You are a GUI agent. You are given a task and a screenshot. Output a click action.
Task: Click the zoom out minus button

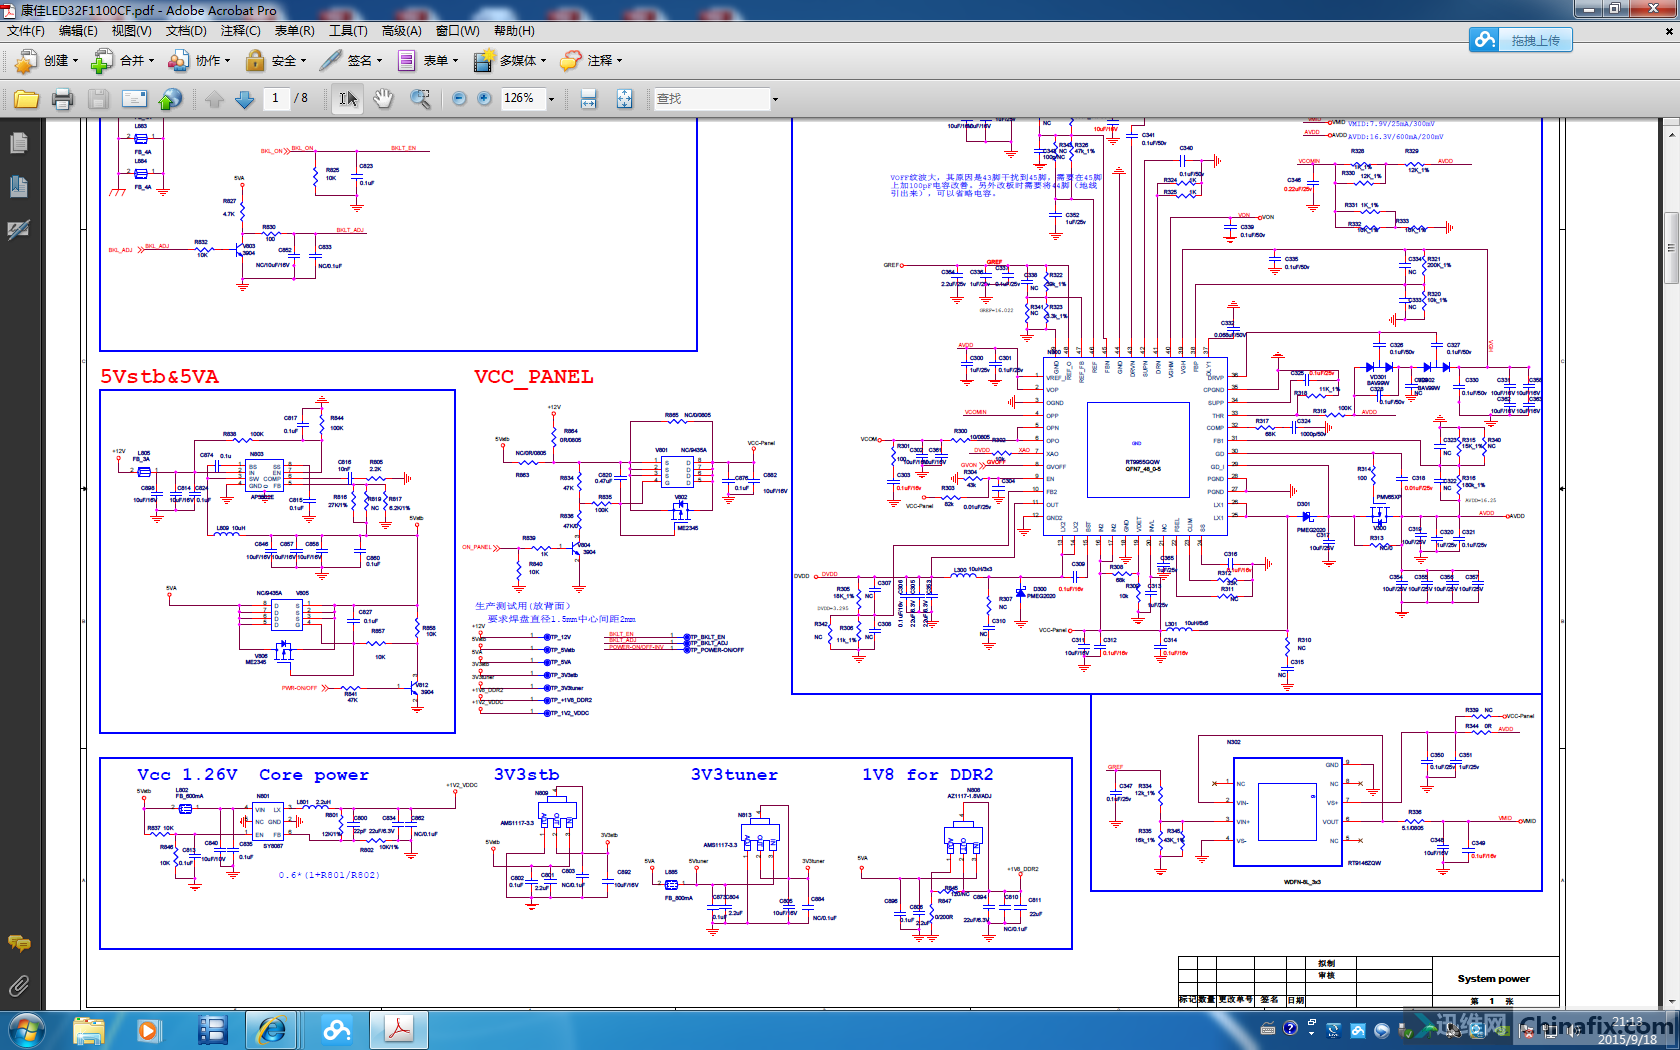[x=459, y=99]
